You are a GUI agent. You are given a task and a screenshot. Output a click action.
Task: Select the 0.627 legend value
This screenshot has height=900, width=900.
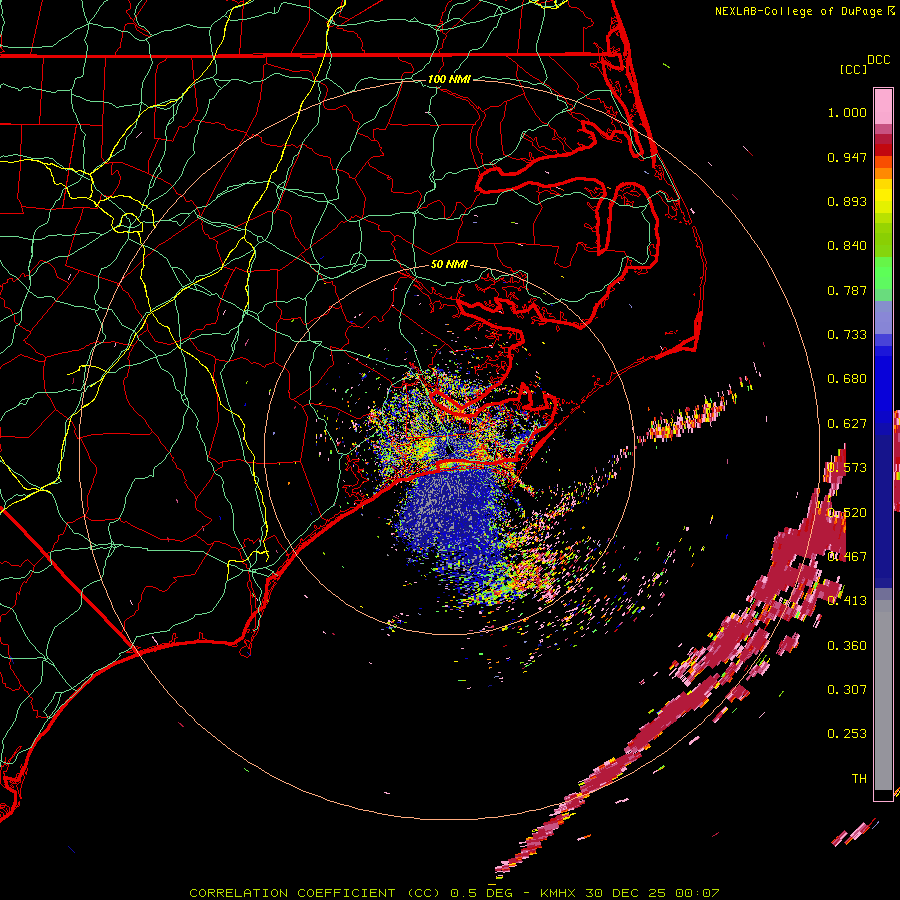tap(847, 424)
